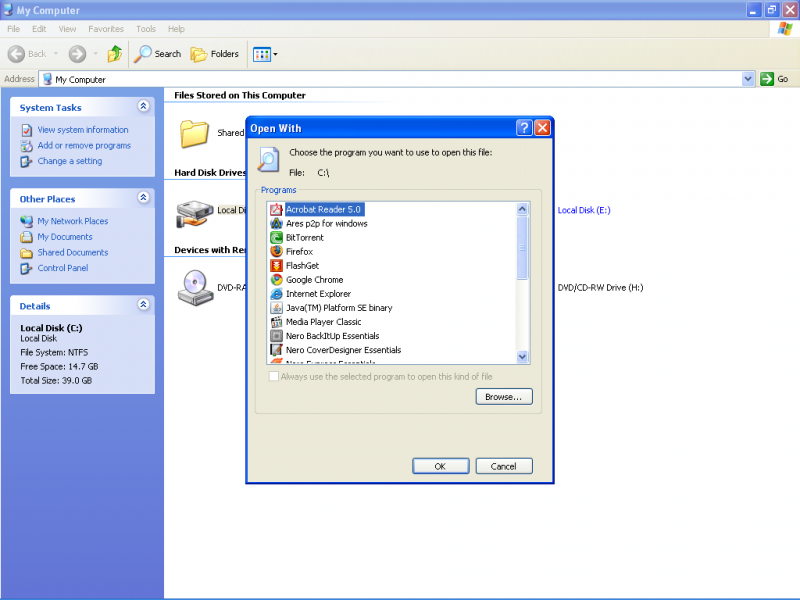Open the Address bar dropdown arrow
This screenshot has width=800, height=600.
coord(748,79)
